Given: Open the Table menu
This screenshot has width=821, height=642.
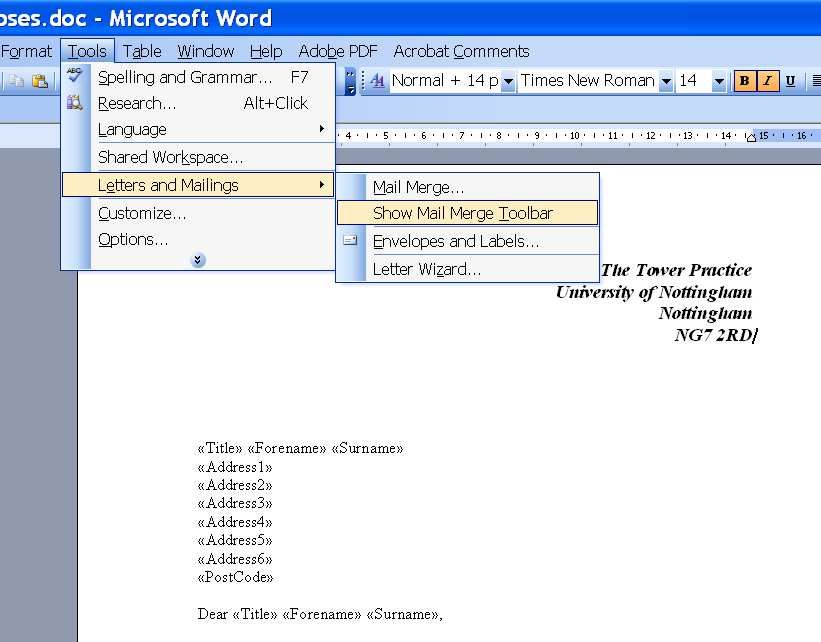Looking at the screenshot, I should (142, 51).
